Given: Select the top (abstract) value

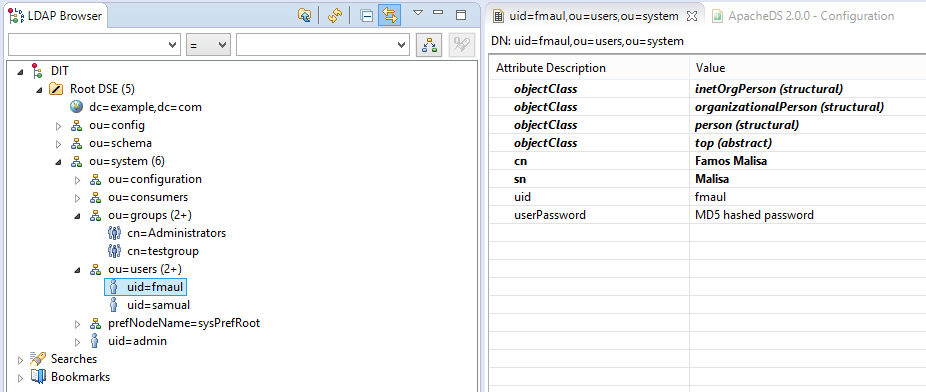Looking at the screenshot, I should [733, 143].
